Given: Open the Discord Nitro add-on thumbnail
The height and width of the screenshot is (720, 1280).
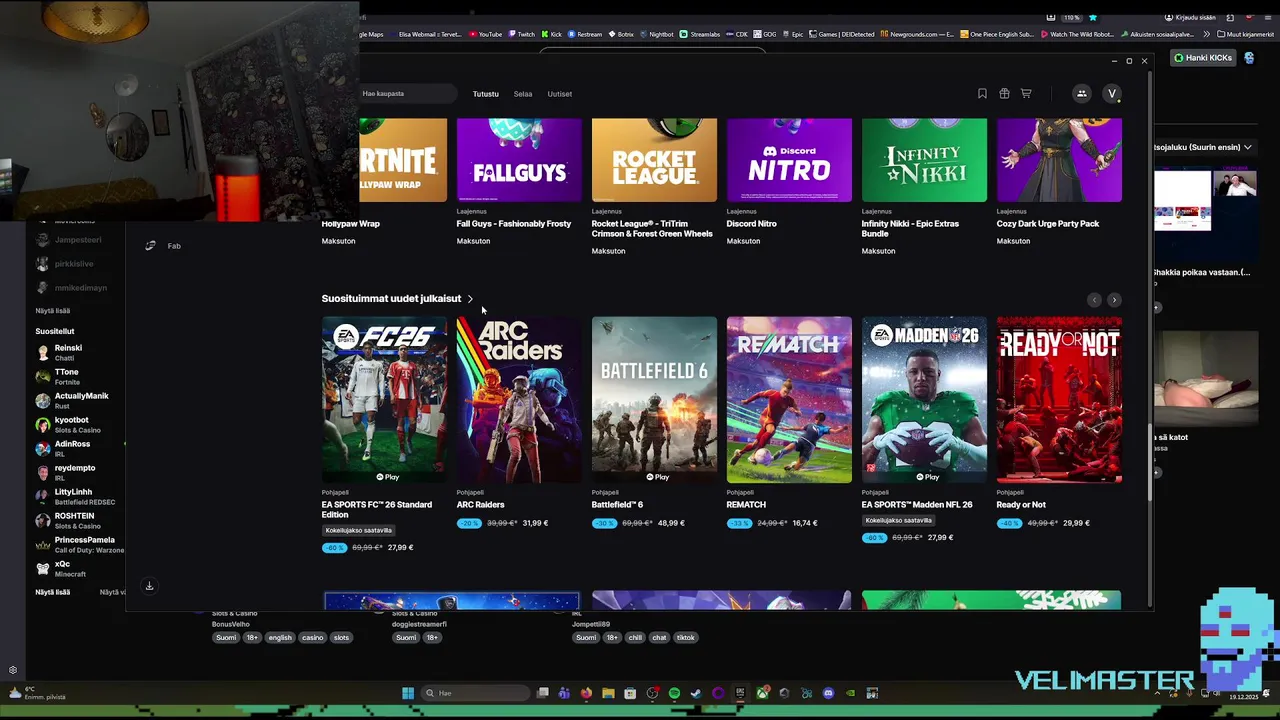Looking at the screenshot, I should coord(789,160).
